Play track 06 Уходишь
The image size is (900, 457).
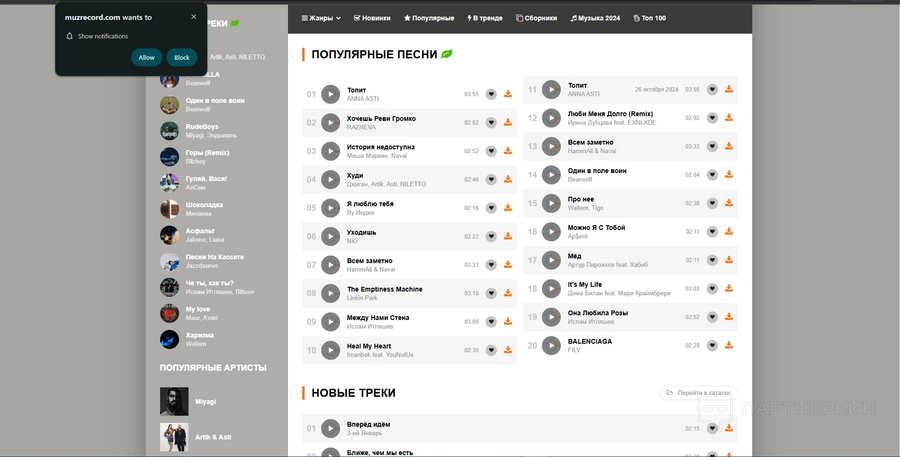331,237
